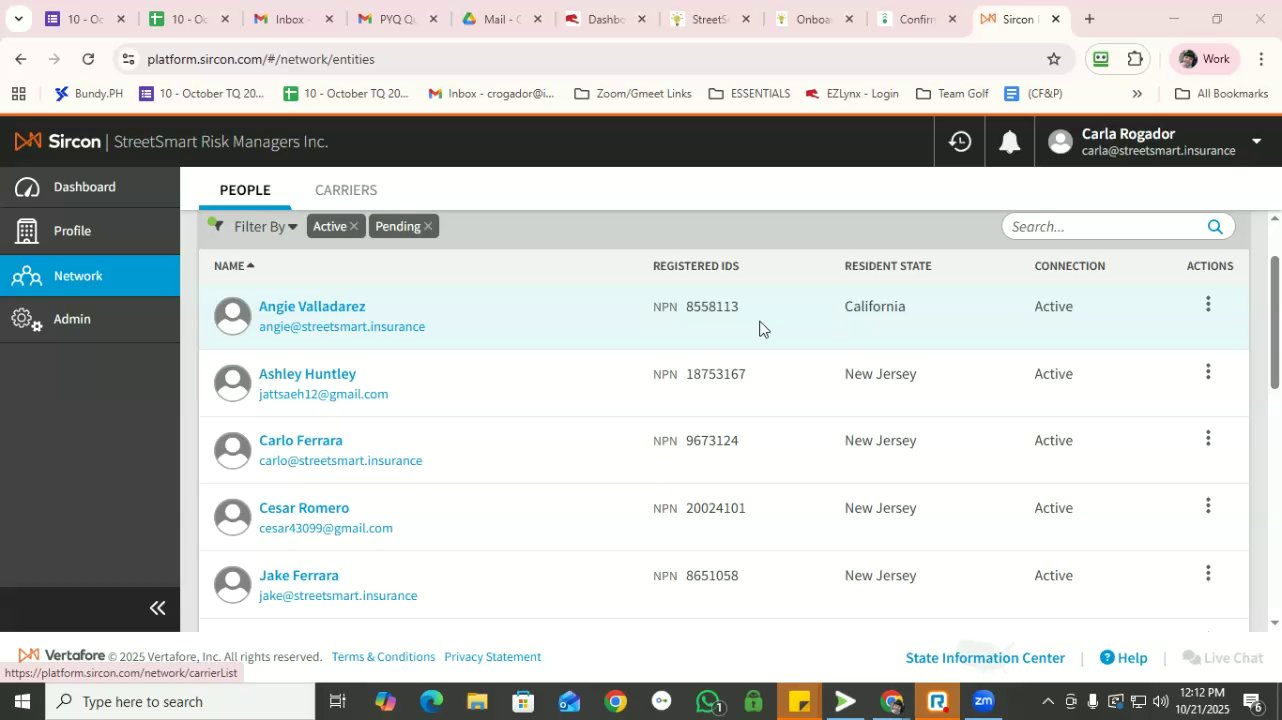Switch to the Onboa browser tab
The image size is (1282, 720).
[812, 19]
